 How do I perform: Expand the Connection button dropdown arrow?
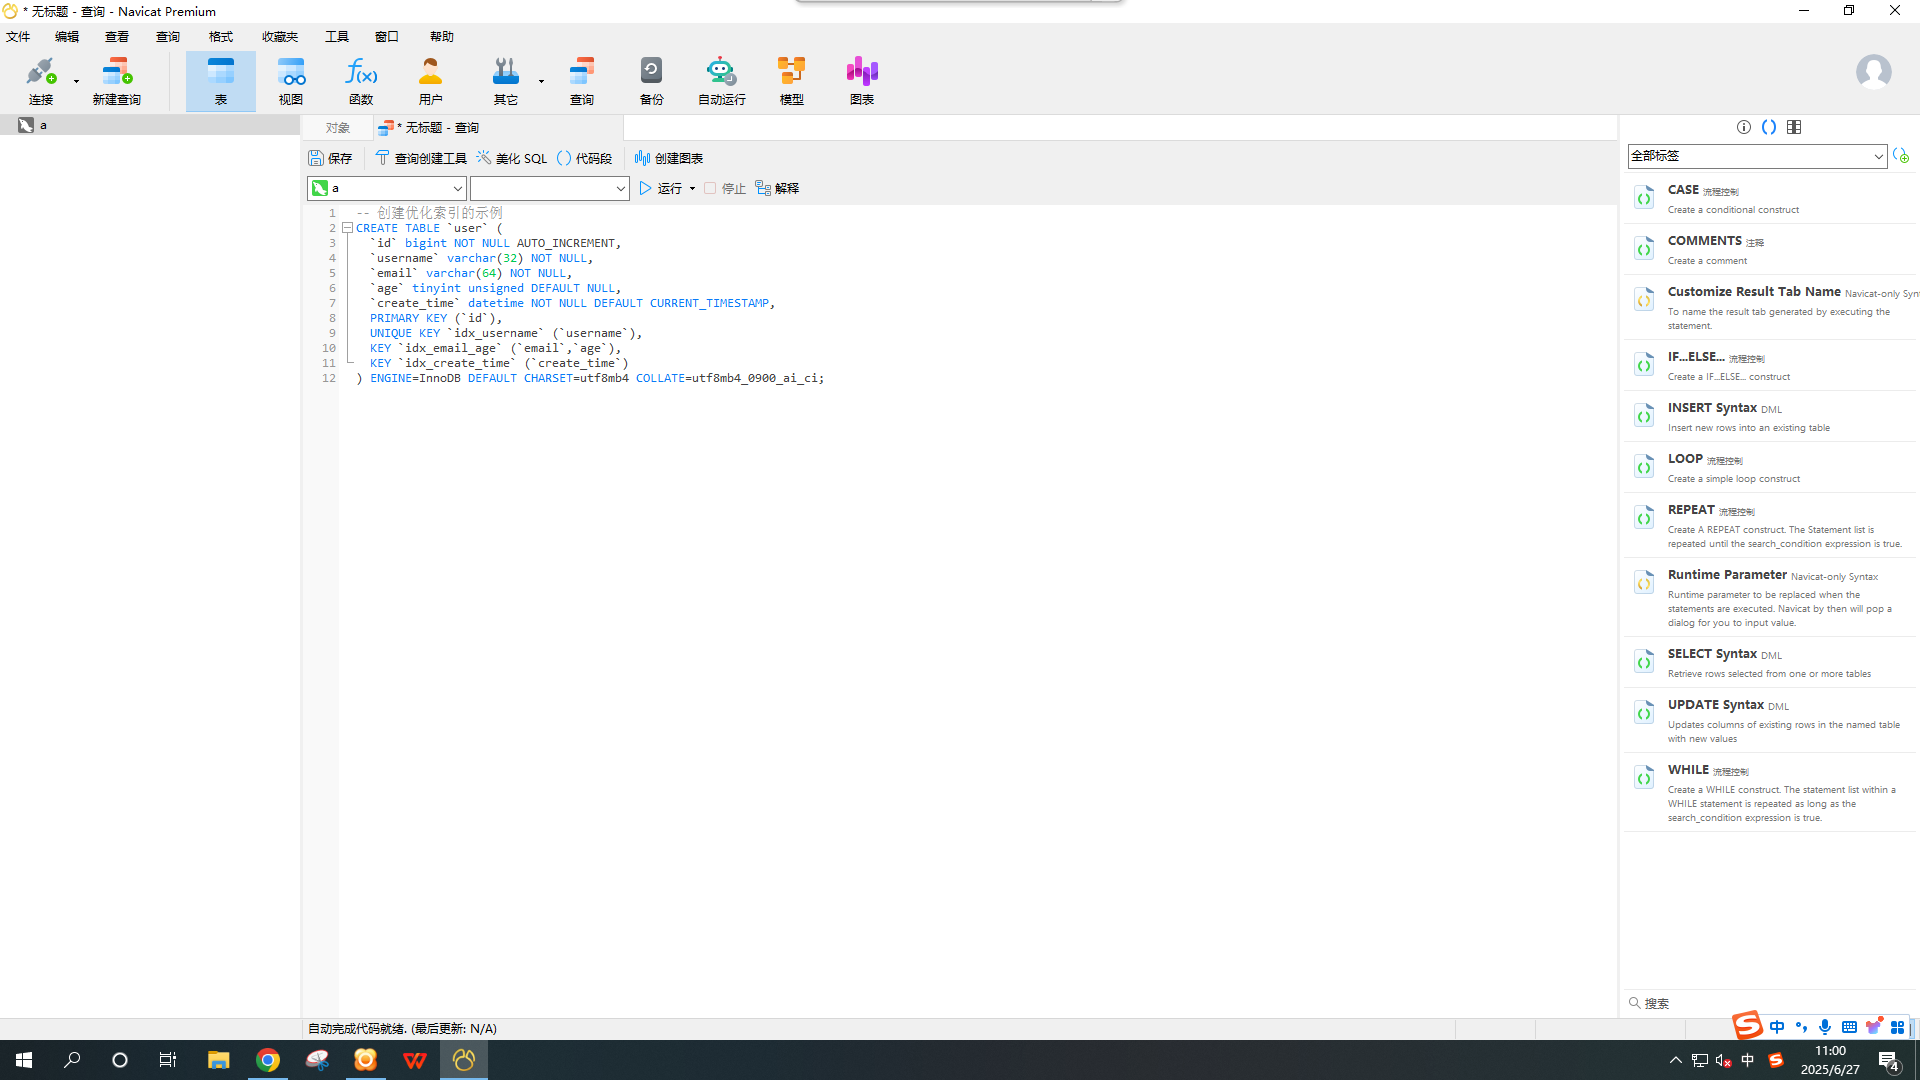76,81
